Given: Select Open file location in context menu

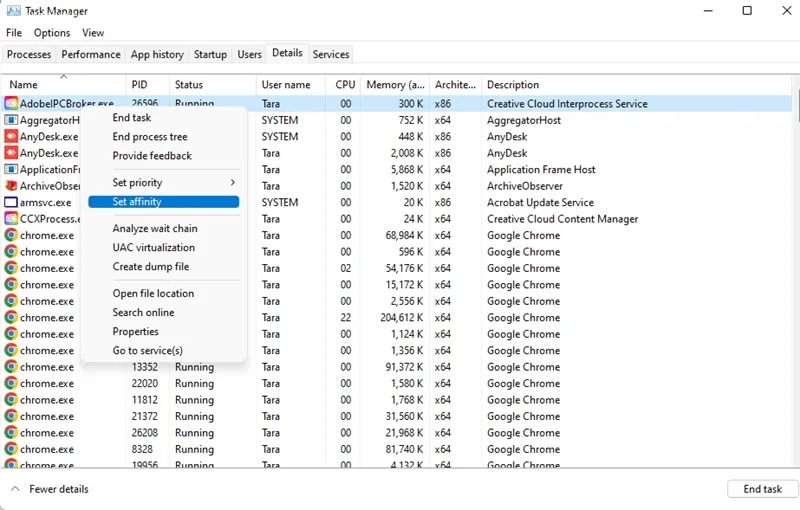Looking at the screenshot, I should [x=153, y=294].
